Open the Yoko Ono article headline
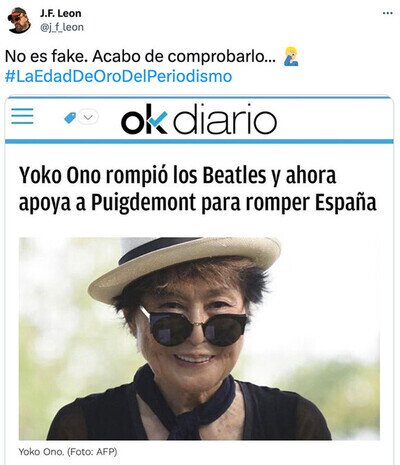 [x=198, y=189]
